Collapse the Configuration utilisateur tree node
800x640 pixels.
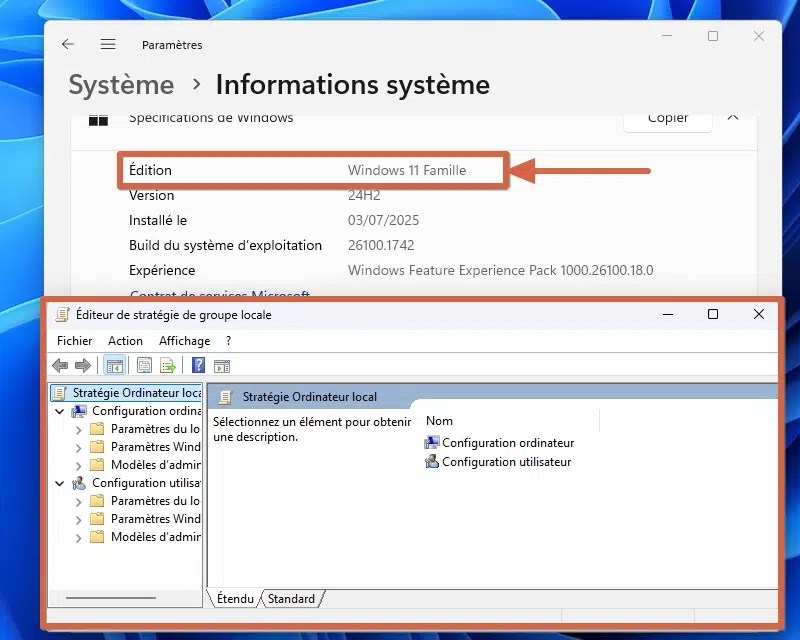60,483
